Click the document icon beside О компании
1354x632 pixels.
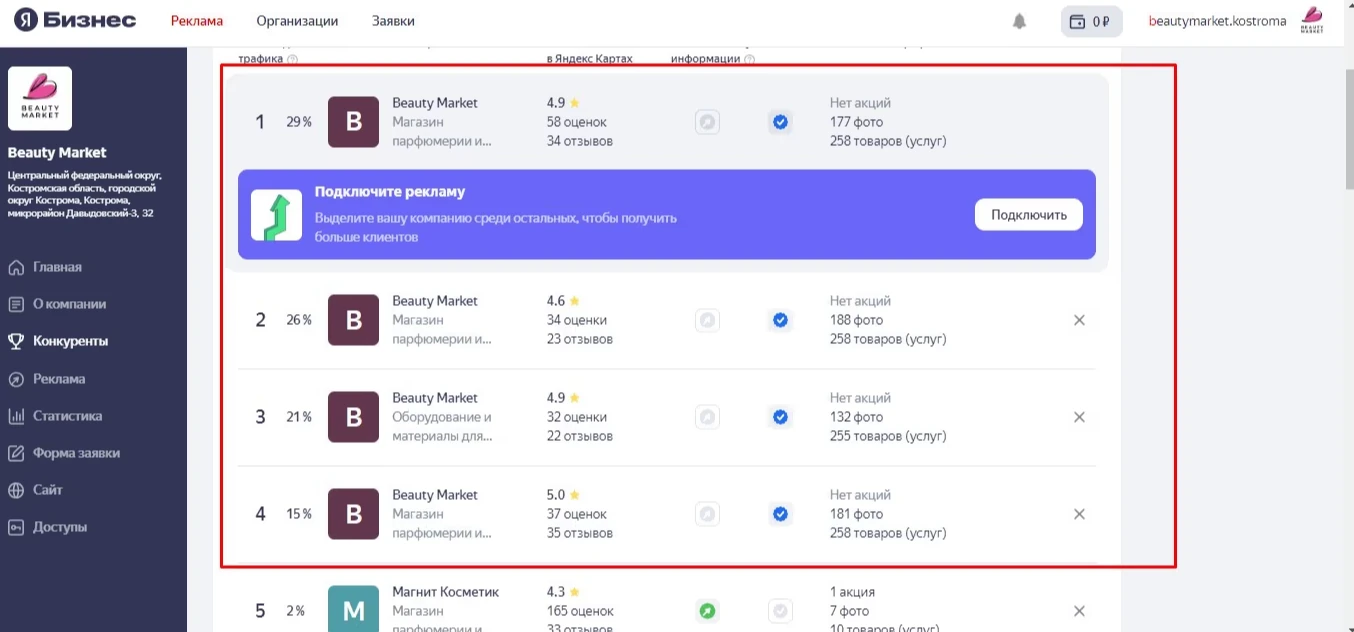[16, 304]
